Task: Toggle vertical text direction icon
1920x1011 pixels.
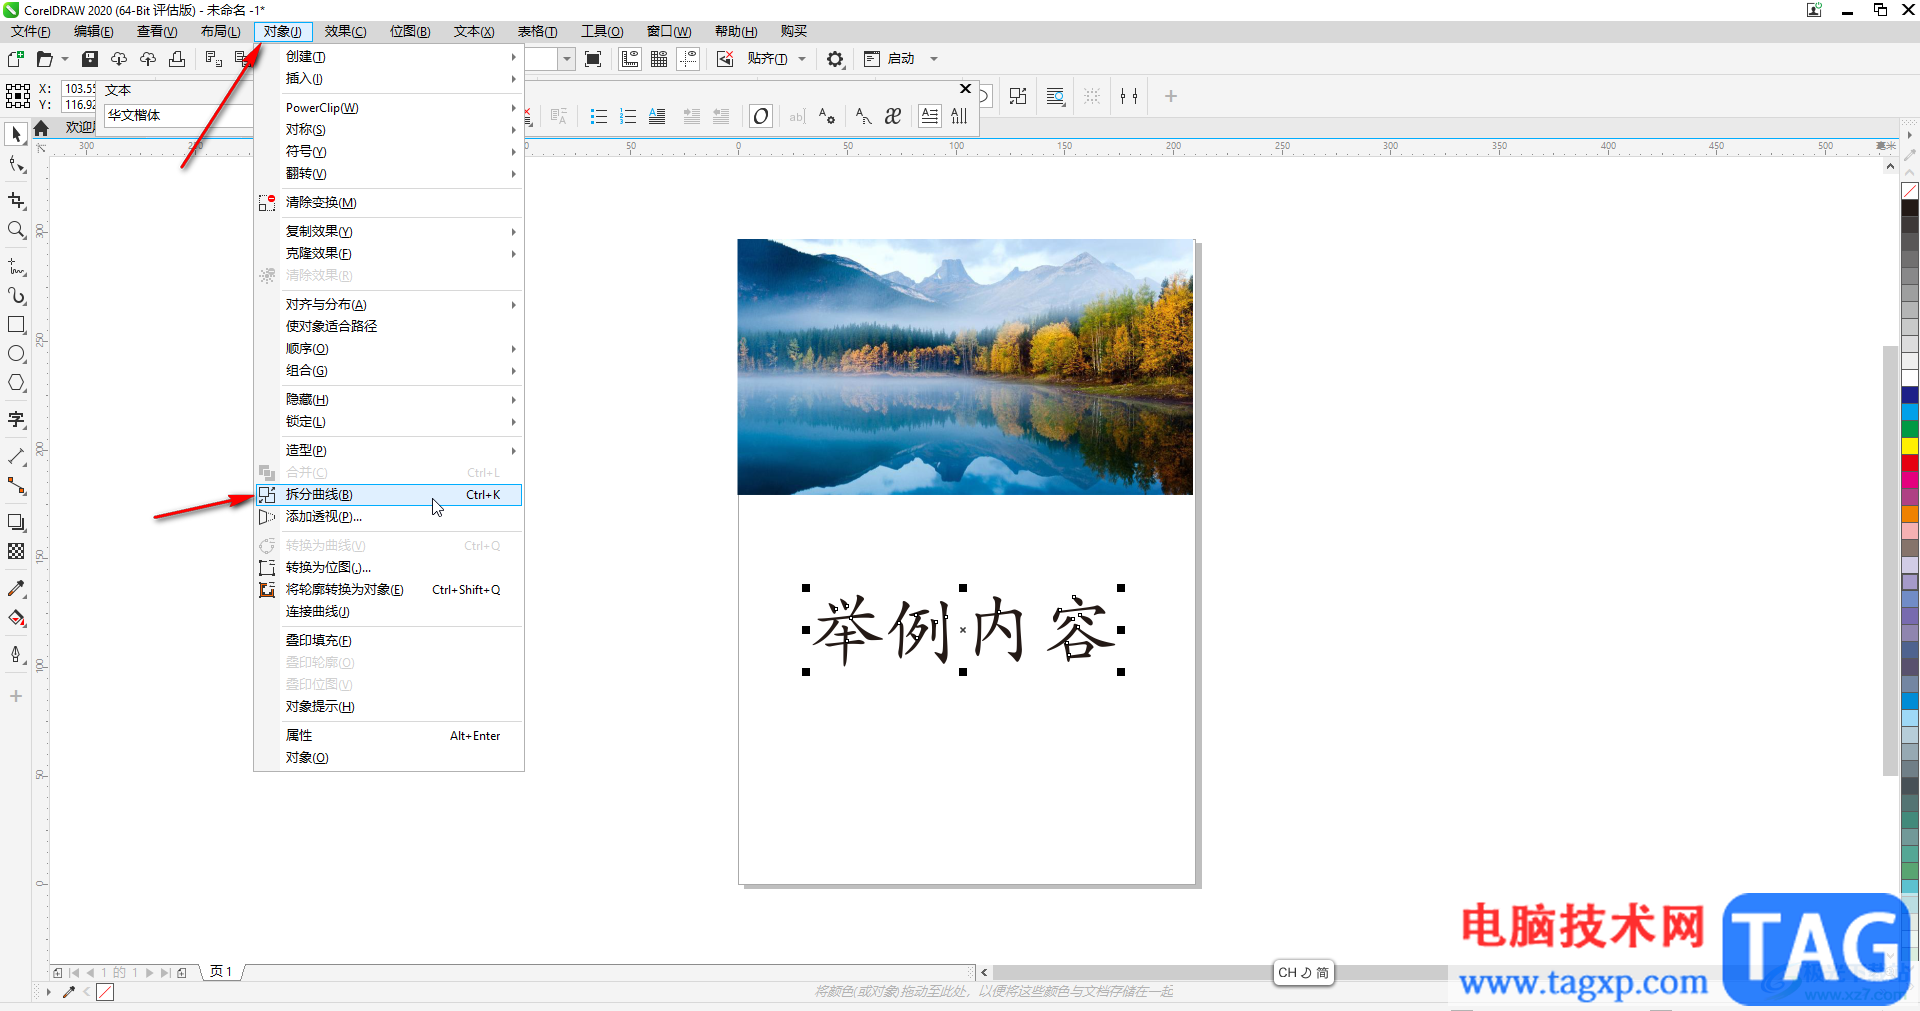Action: coord(959,116)
